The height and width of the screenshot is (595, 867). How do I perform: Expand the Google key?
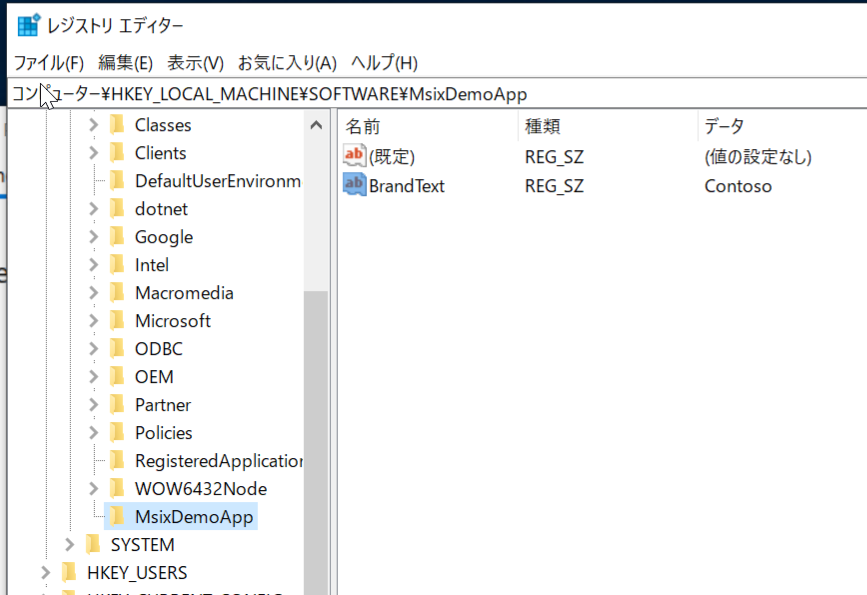93,237
